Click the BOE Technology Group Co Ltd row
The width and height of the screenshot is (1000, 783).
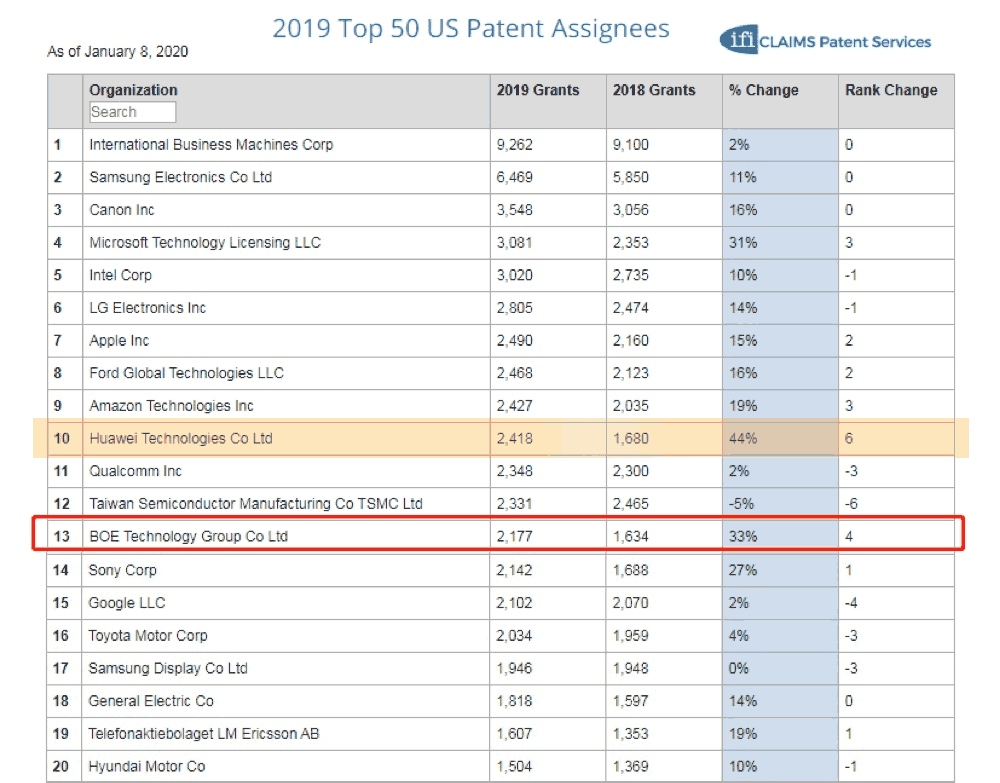pos(188,536)
